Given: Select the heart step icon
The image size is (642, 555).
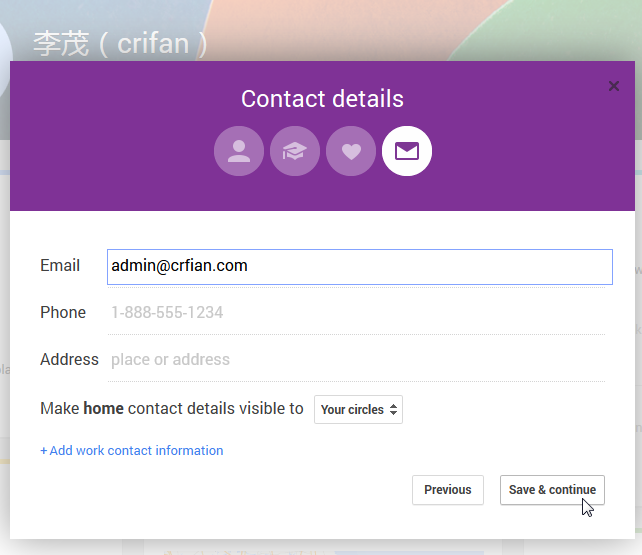Looking at the screenshot, I should (351, 151).
